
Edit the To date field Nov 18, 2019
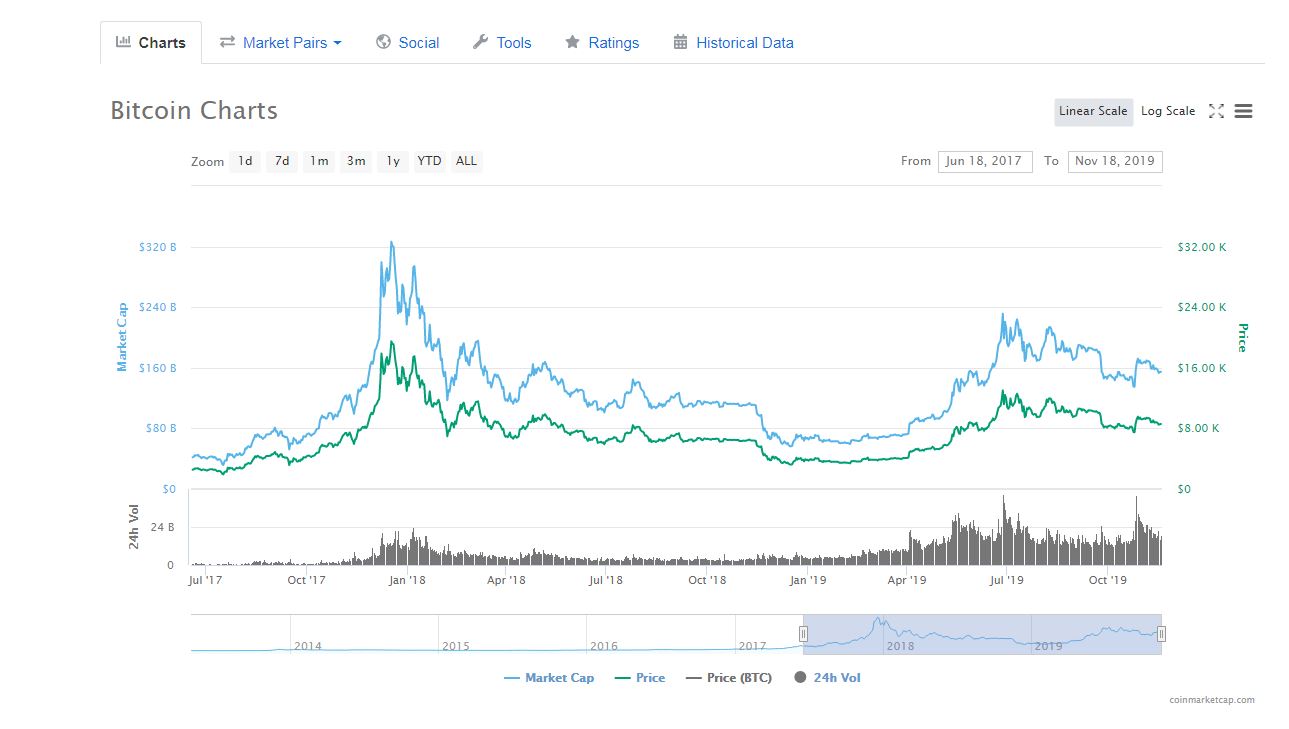click(x=1115, y=161)
